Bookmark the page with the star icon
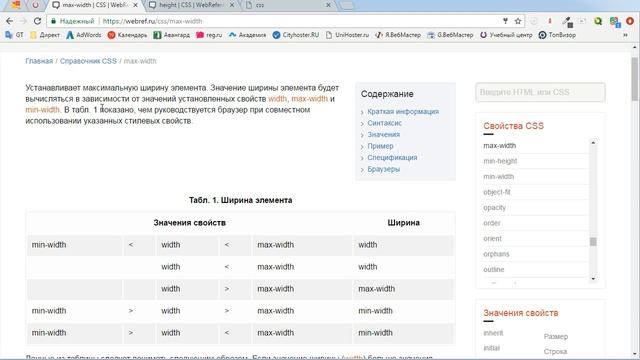 point(518,21)
